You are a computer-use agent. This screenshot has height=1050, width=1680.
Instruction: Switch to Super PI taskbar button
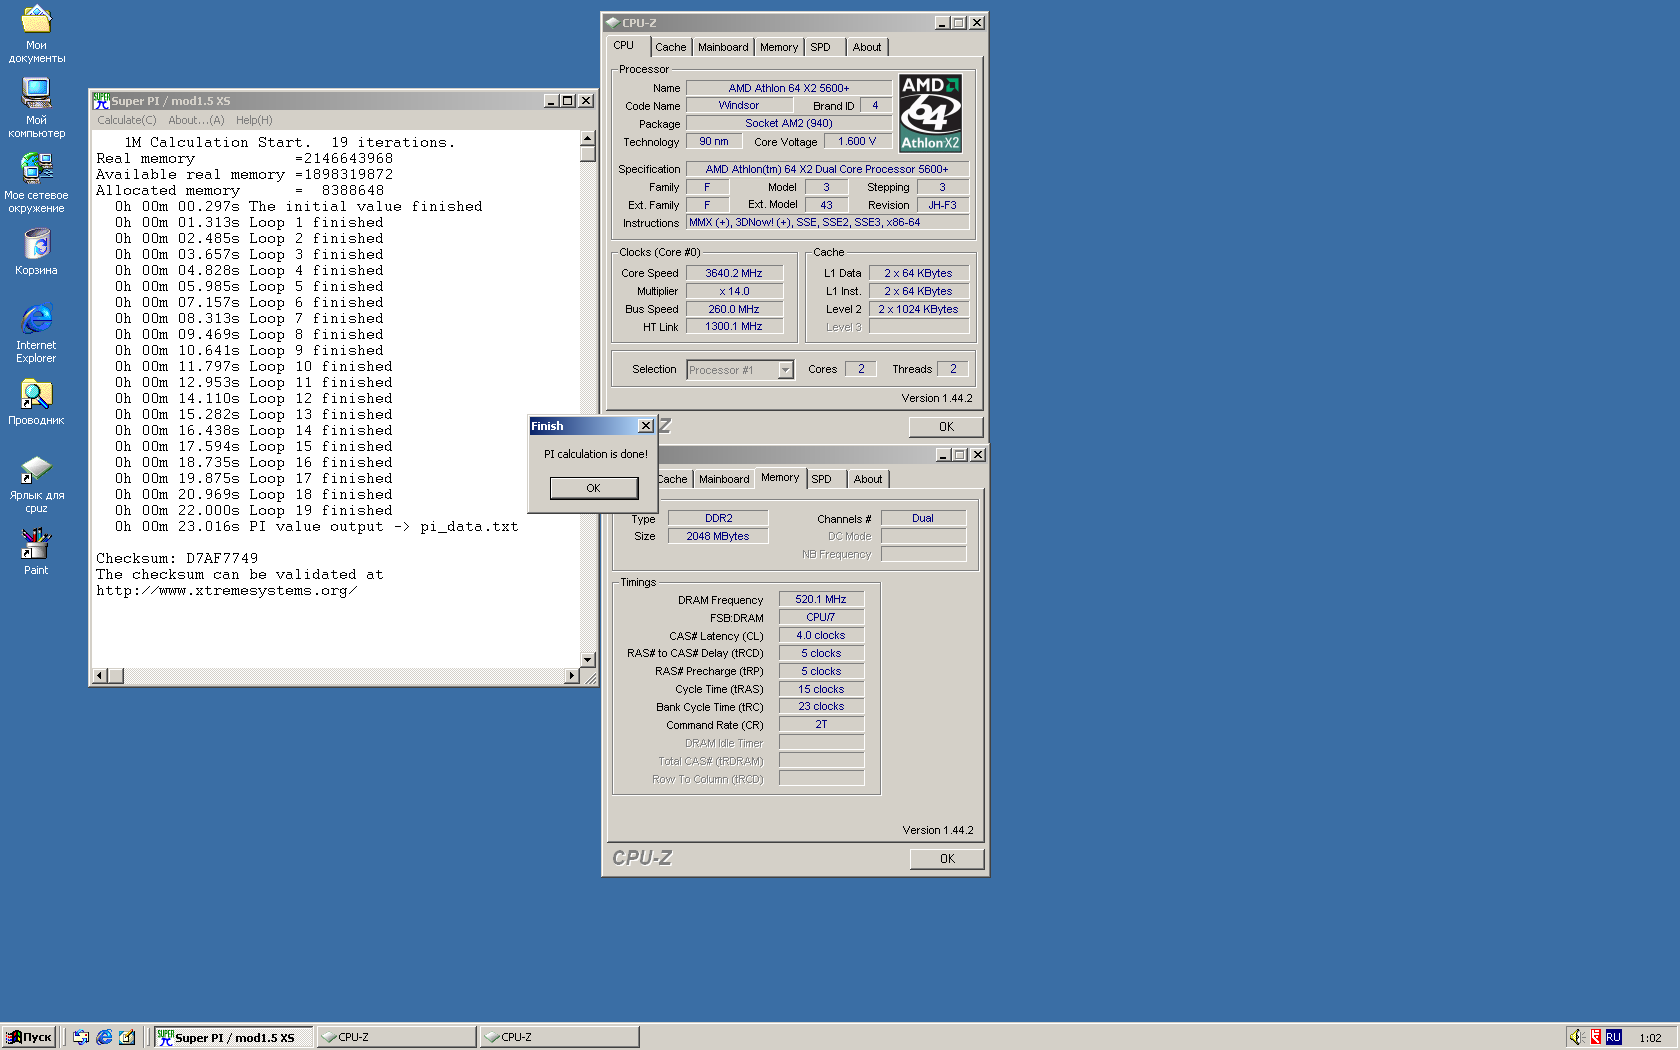[x=234, y=1037]
